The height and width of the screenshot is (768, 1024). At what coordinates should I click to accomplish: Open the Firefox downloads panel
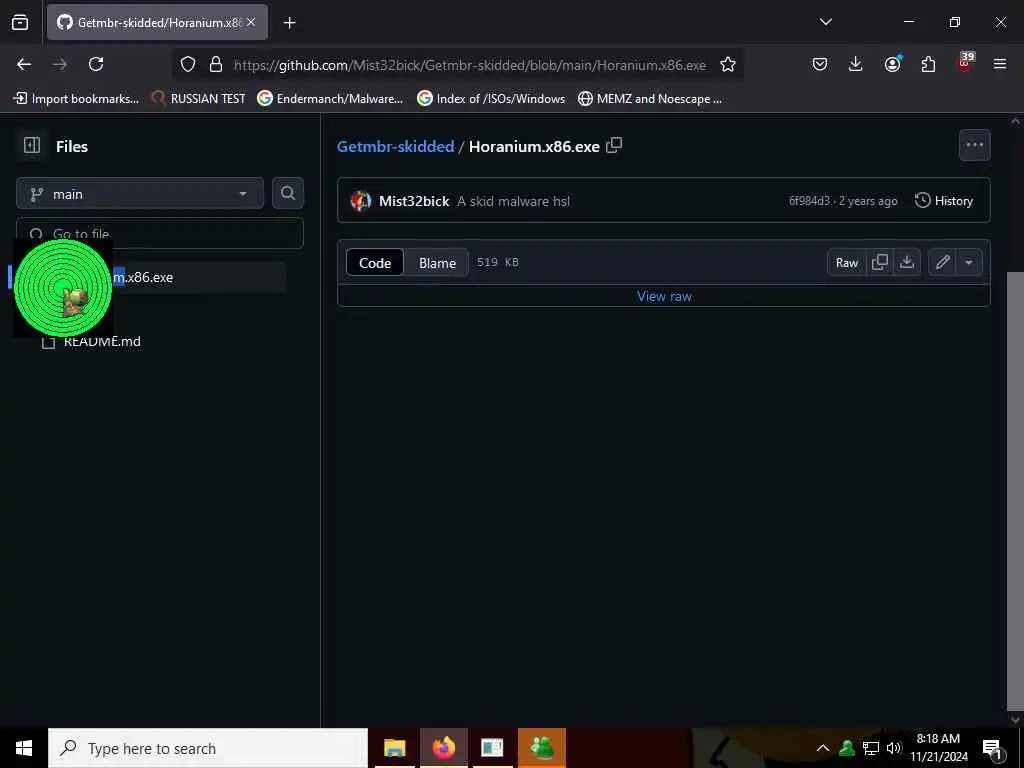(x=856, y=64)
